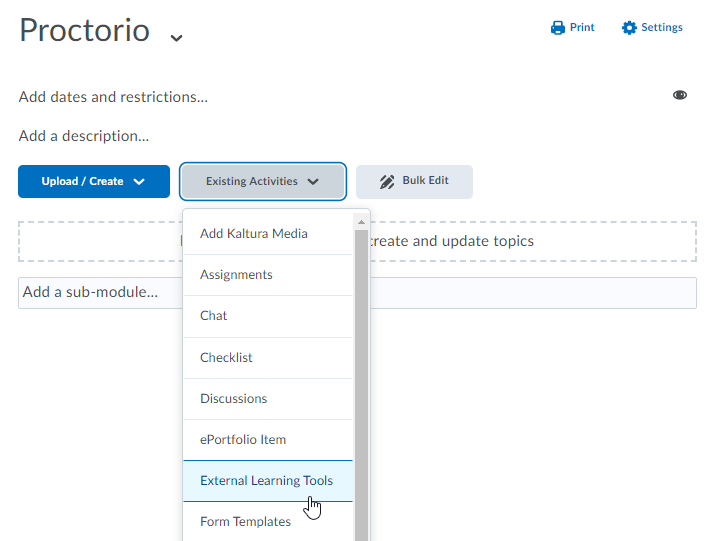709x541 pixels.
Task: Toggle the module visibility eye icon
Action: pyautogui.click(x=680, y=95)
